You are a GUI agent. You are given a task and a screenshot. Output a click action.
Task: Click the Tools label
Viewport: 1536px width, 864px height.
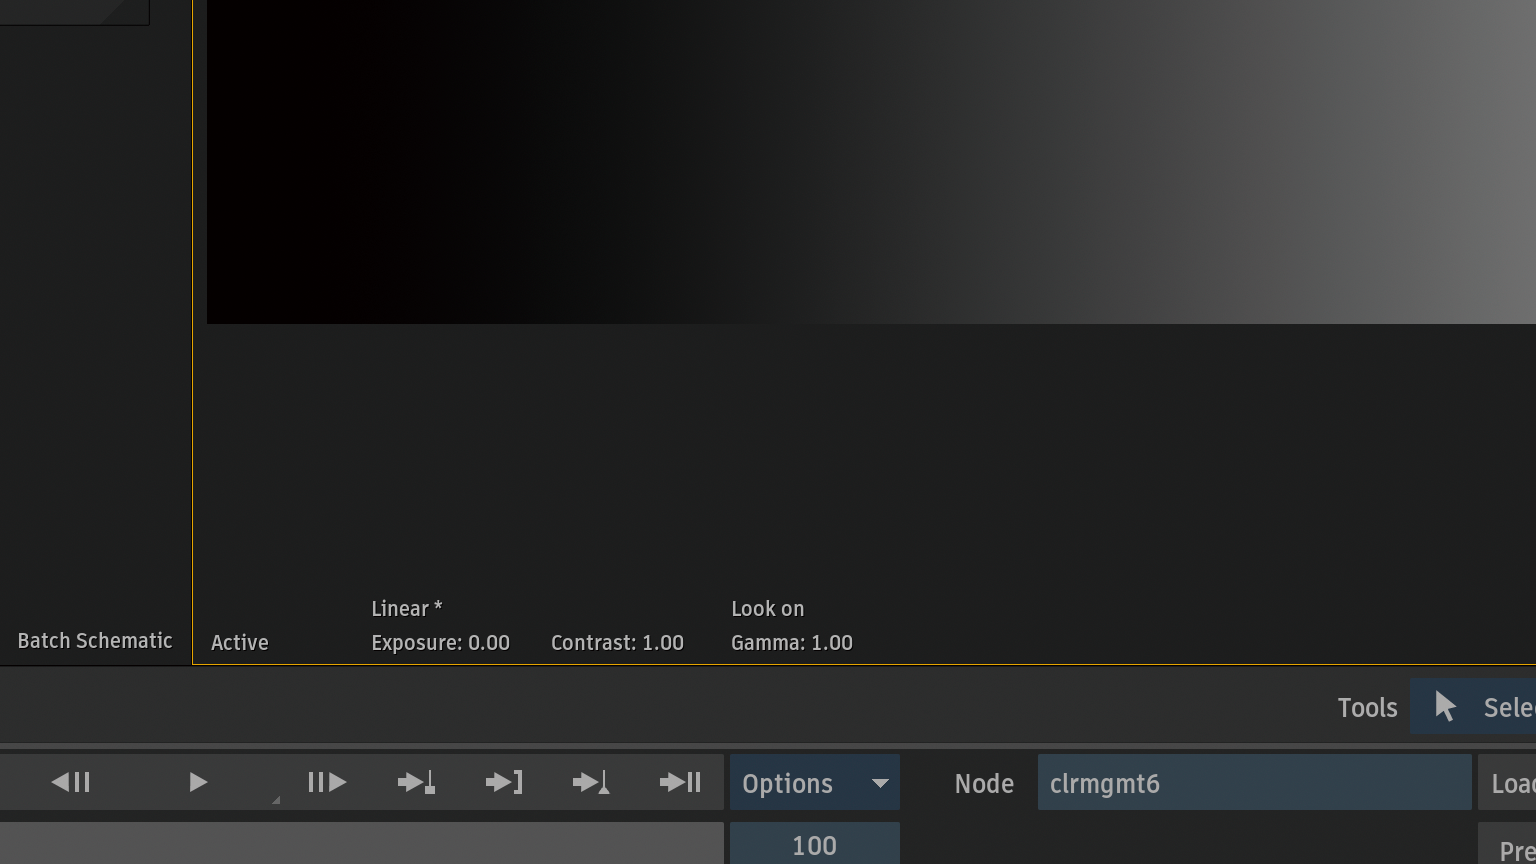pos(1367,708)
